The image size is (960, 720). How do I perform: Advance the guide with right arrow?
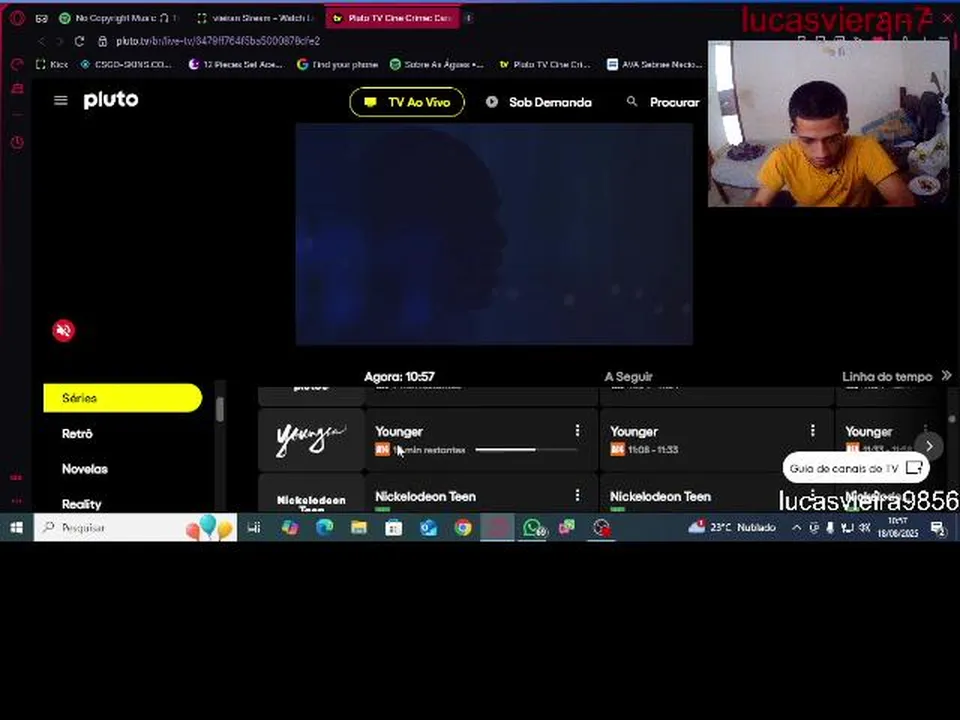pos(929,446)
